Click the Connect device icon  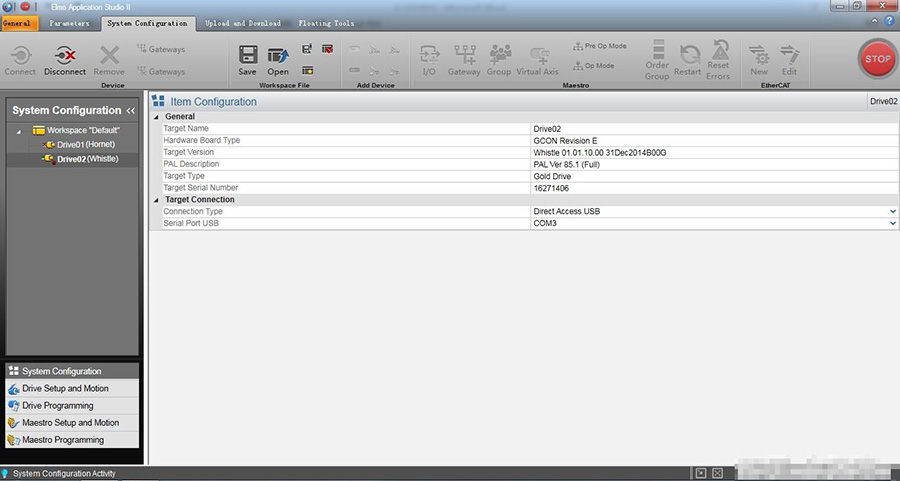(20, 58)
